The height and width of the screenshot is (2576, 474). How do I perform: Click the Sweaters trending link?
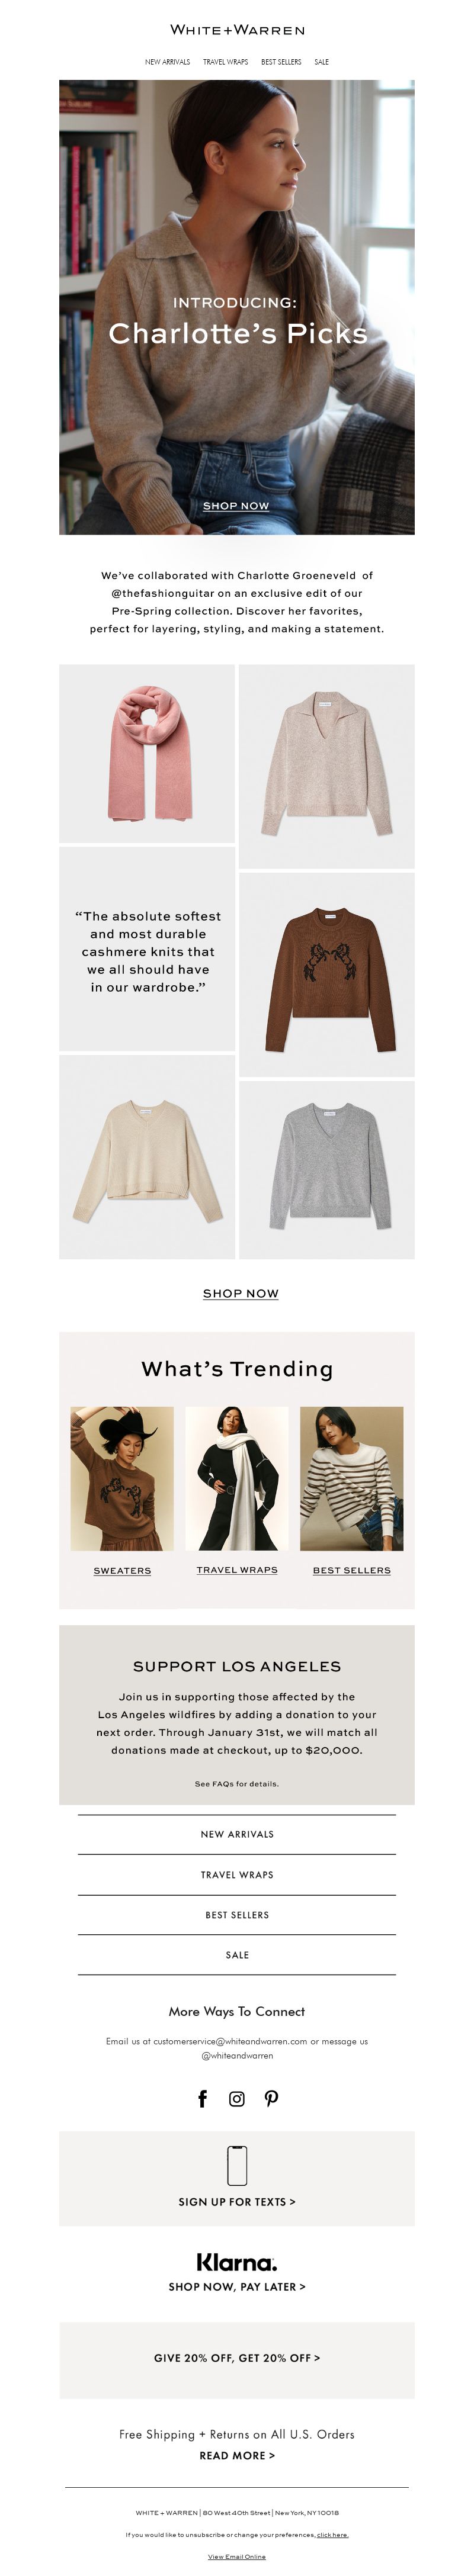(122, 1570)
